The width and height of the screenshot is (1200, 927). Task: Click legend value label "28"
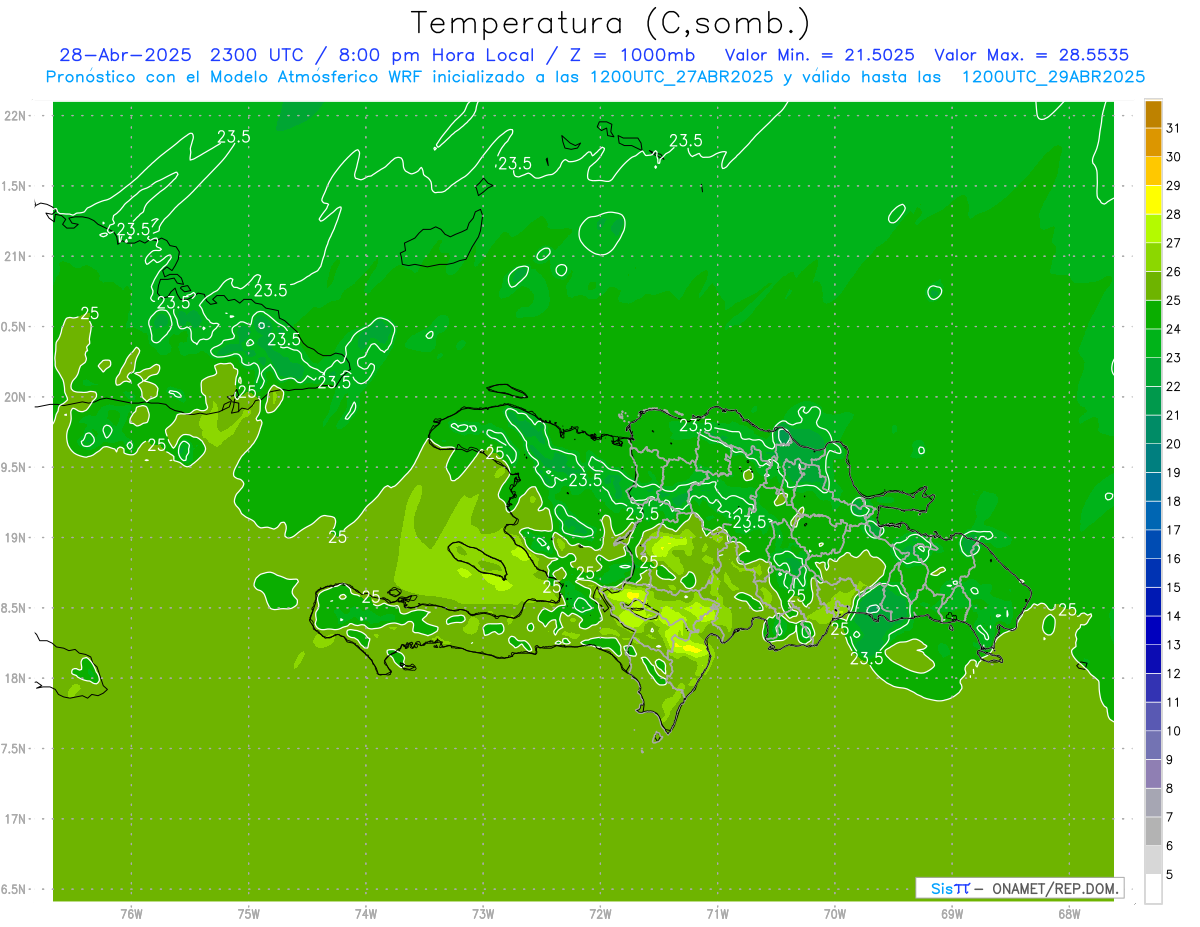pos(1174,214)
